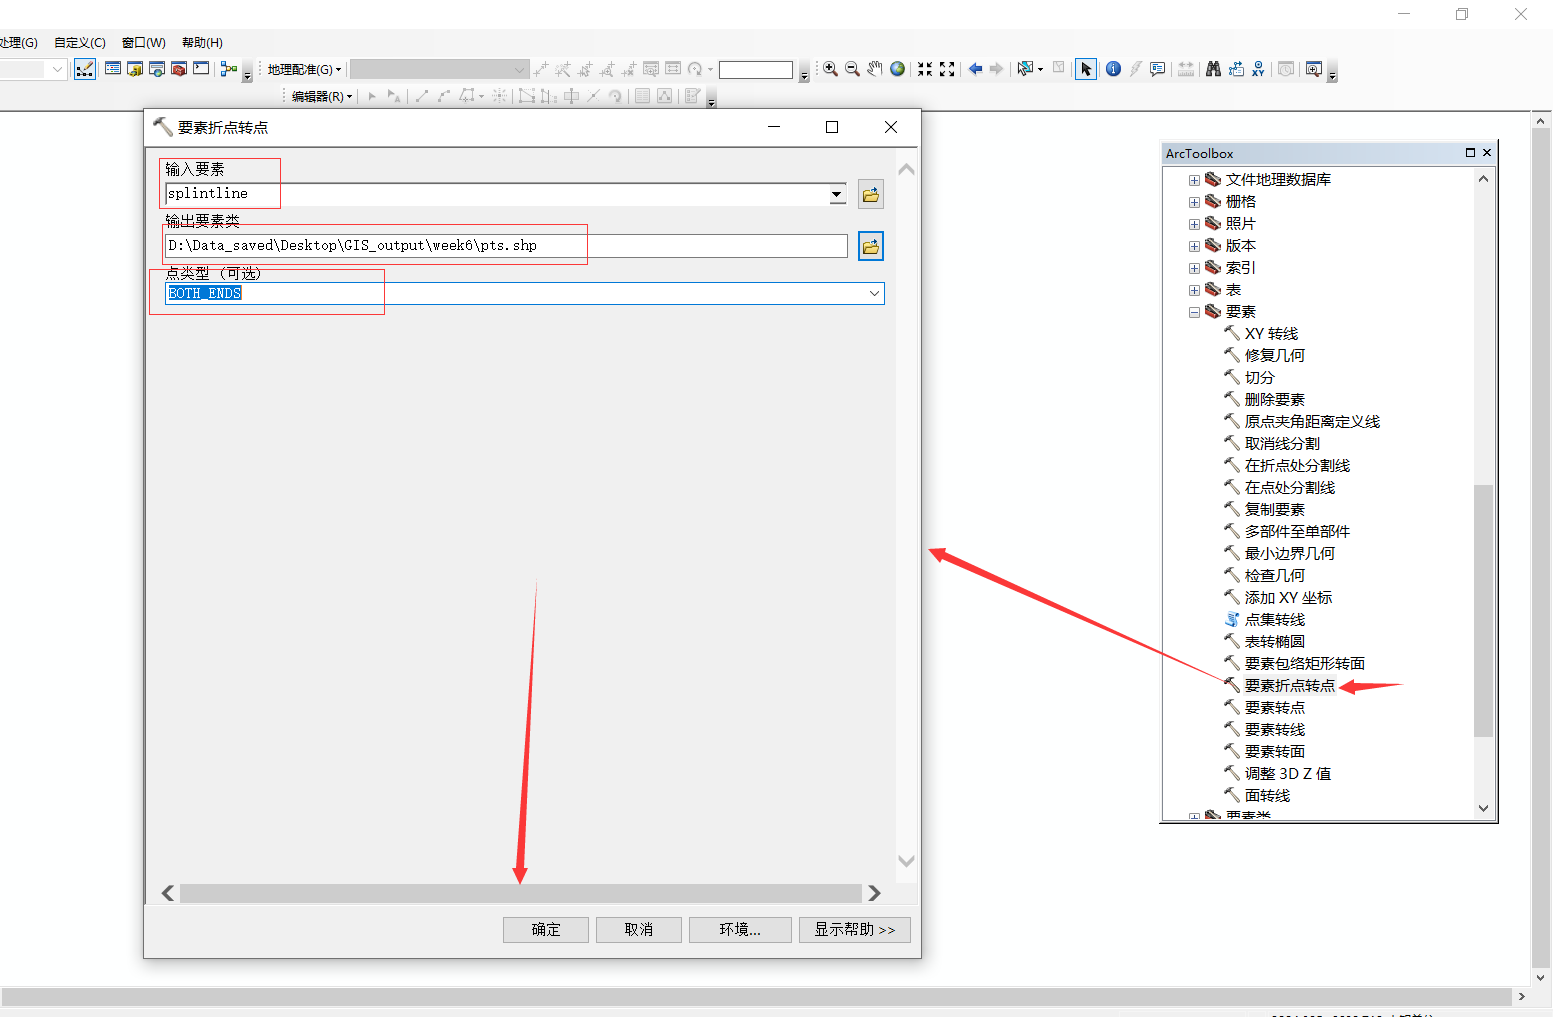This screenshot has height=1017, width=1553.
Task: Activate the Identify tool
Action: pos(1113,69)
